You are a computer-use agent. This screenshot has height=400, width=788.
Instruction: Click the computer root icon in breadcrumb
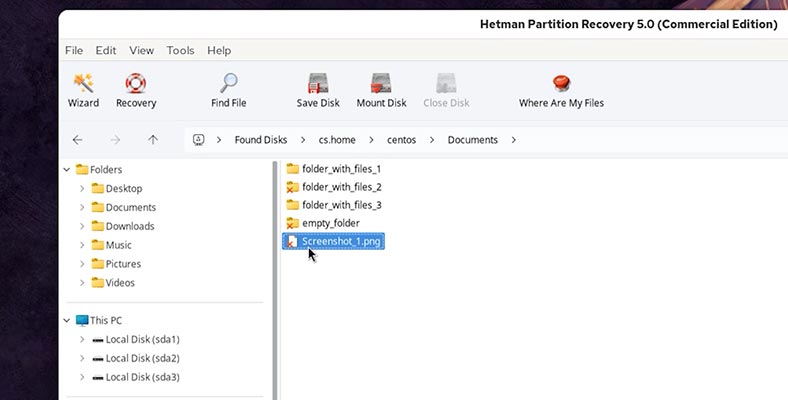(x=199, y=140)
